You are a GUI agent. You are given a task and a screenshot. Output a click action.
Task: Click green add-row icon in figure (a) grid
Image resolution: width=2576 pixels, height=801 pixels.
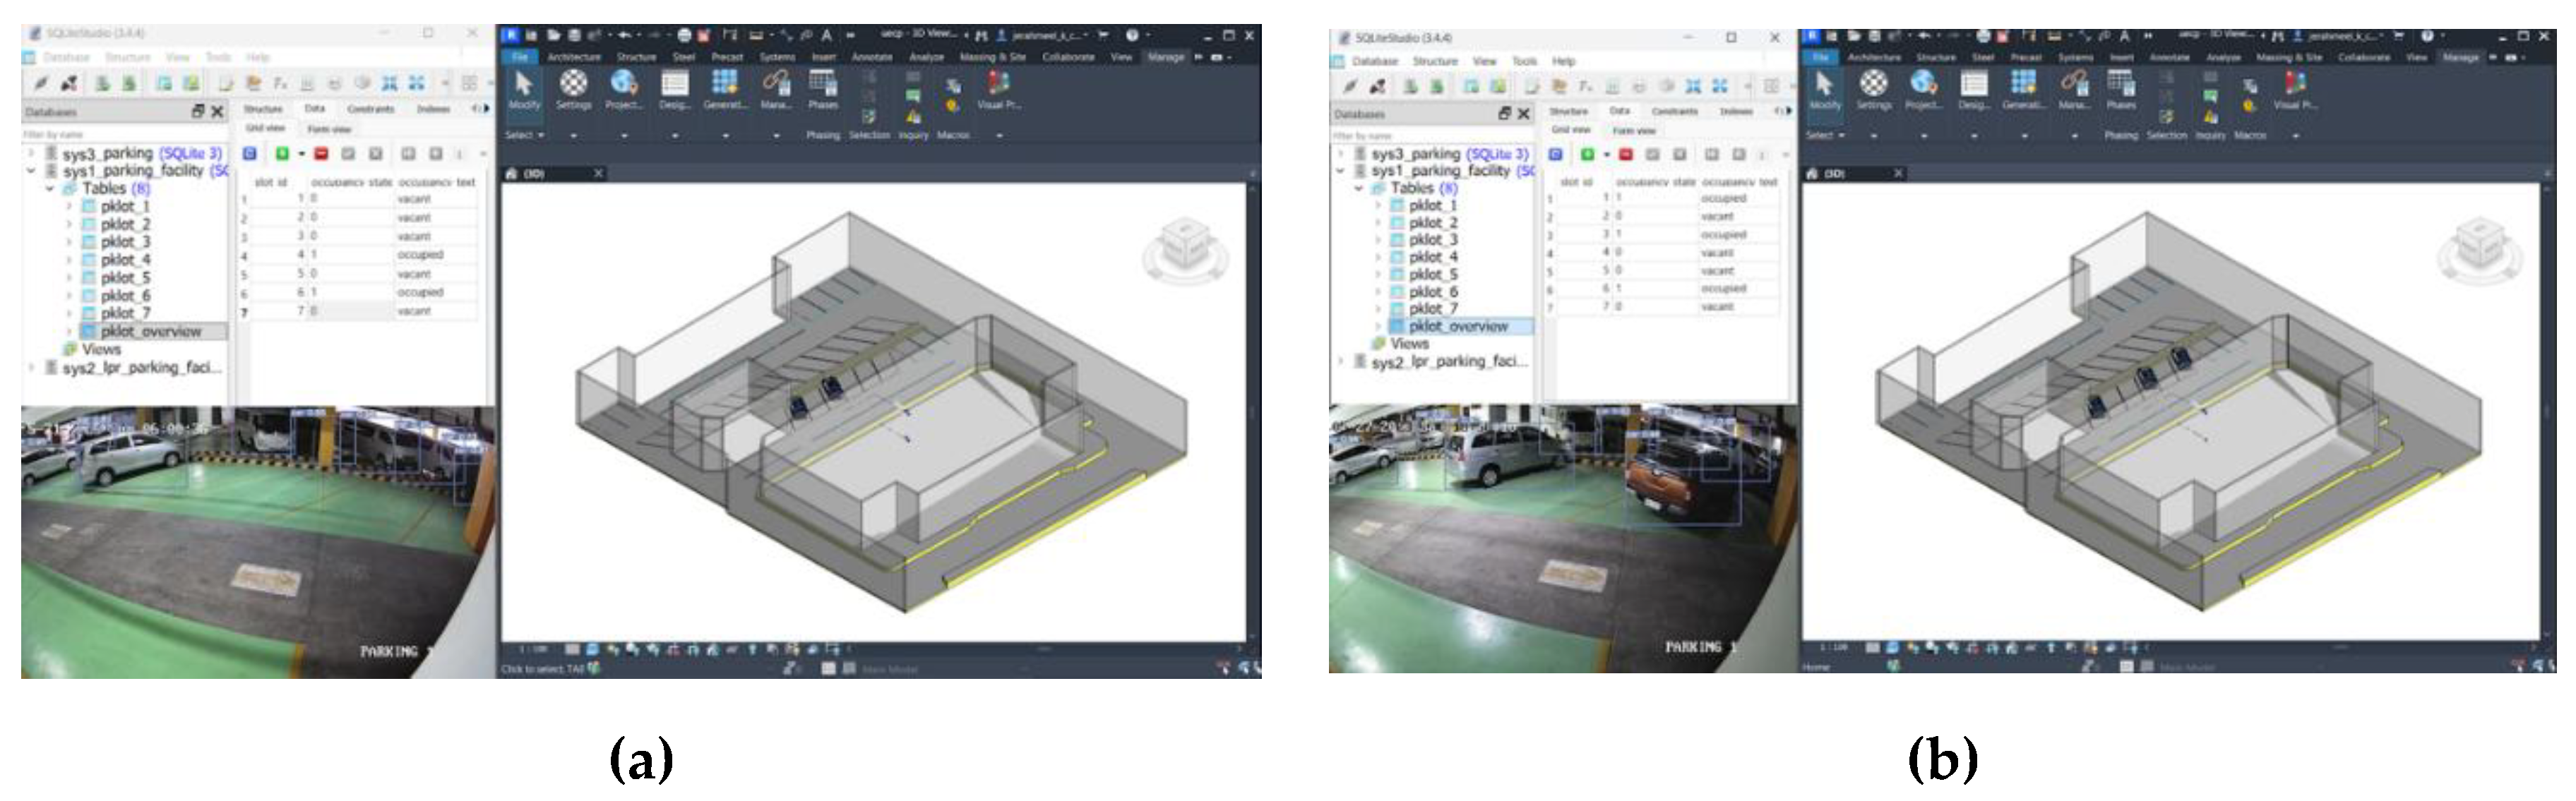(x=282, y=154)
